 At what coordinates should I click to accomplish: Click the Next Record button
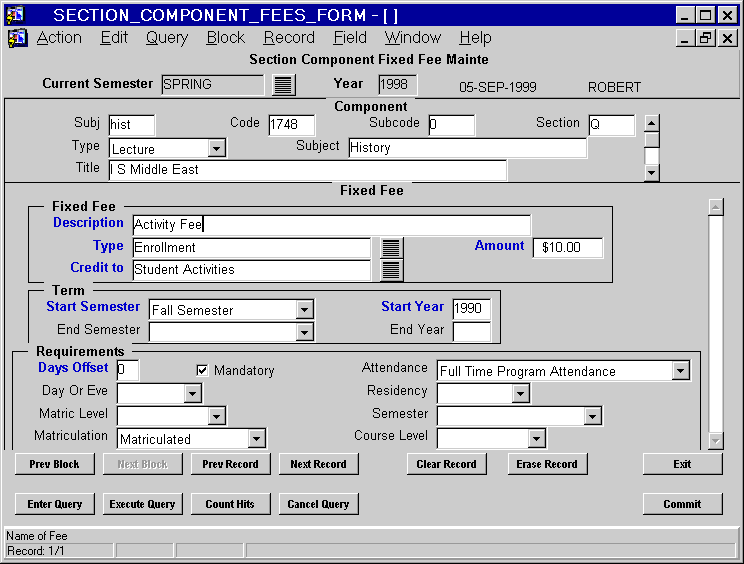[x=318, y=464]
